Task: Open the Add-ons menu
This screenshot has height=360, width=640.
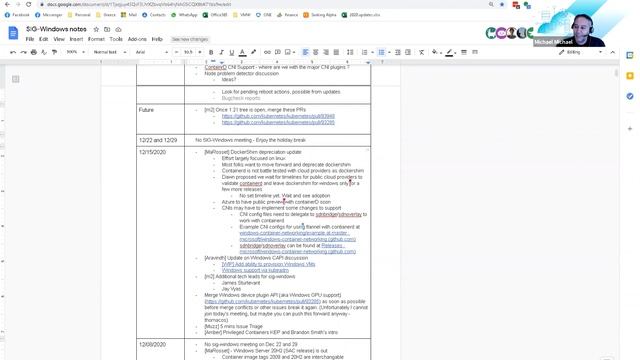Action: (x=137, y=39)
